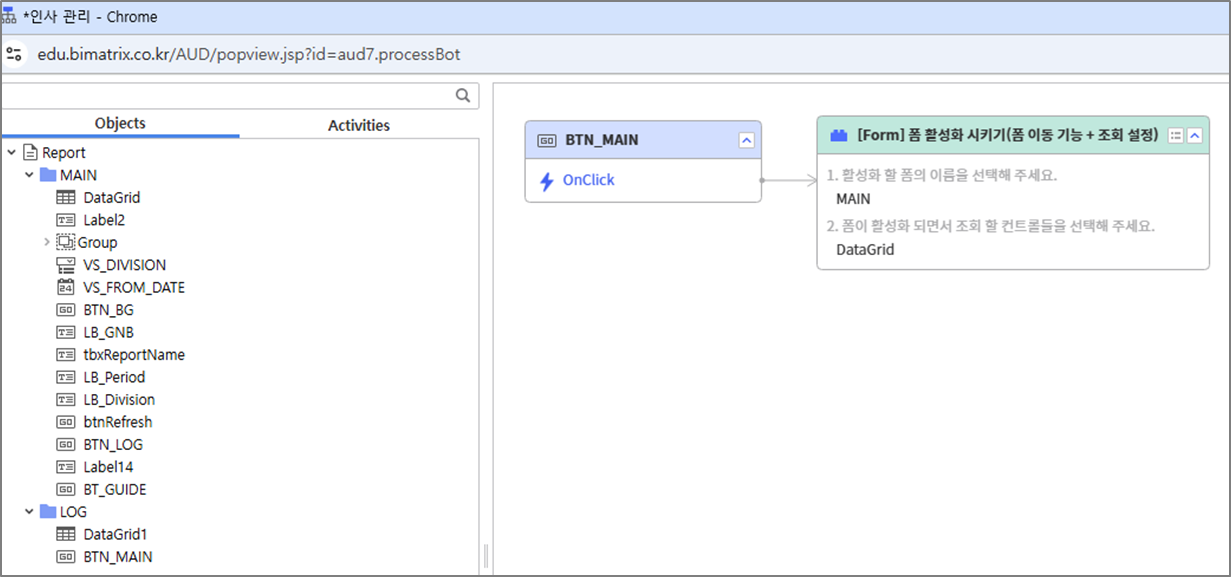Select the Objects tab
Image resolution: width=1231 pixels, height=577 pixels.
[x=120, y=124]
